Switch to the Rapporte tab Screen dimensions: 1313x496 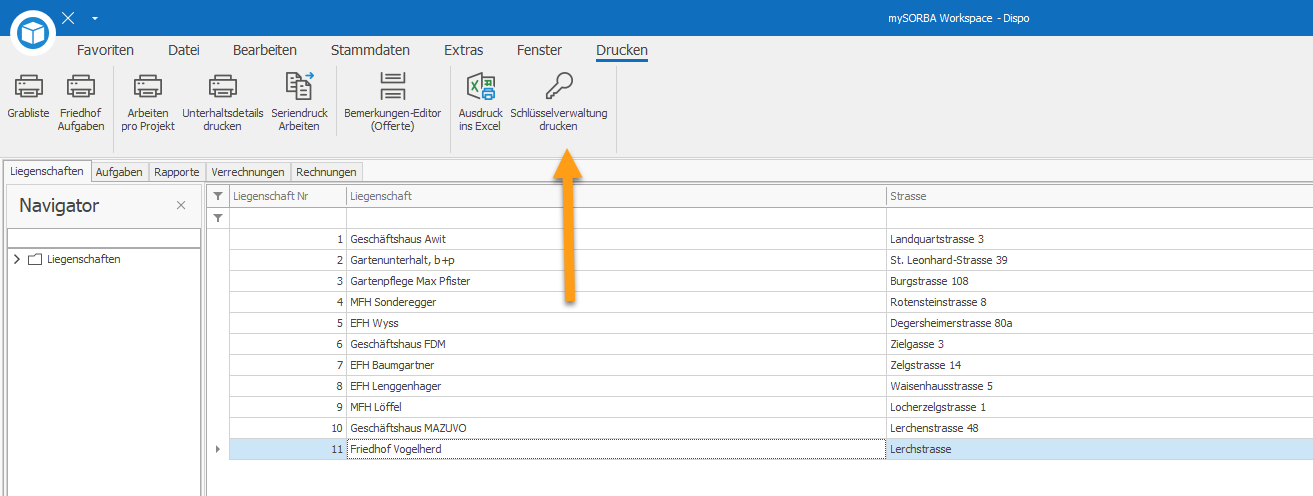pos(176,172)
